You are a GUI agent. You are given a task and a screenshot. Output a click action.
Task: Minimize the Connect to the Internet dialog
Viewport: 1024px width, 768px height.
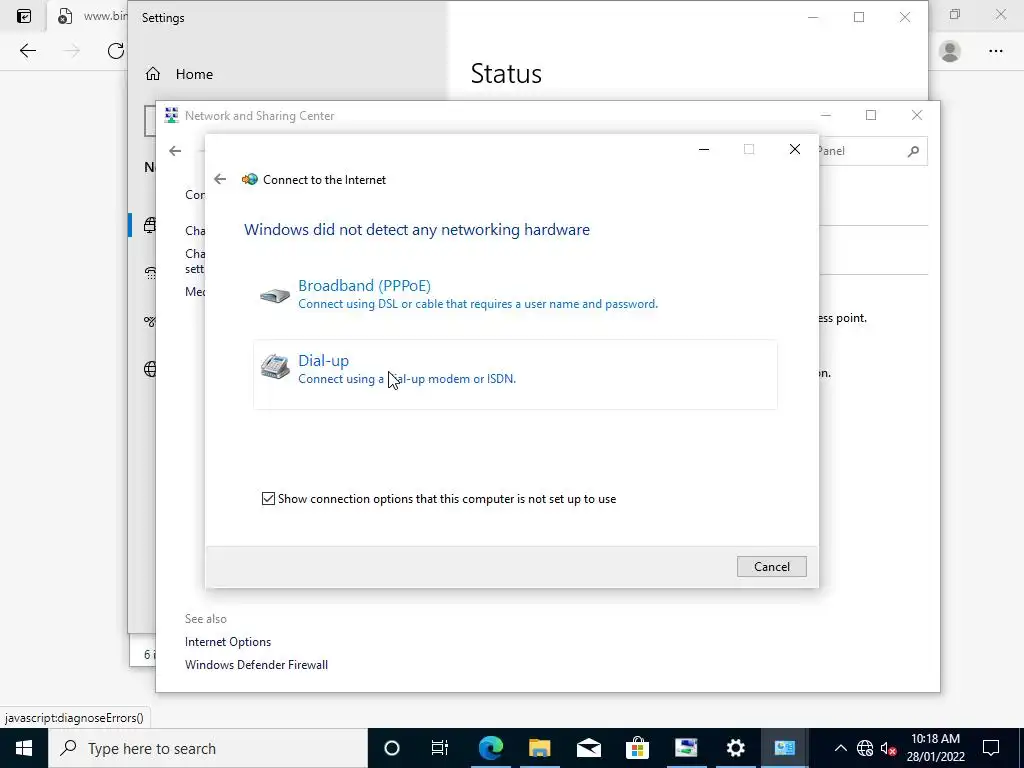point(703,150)
